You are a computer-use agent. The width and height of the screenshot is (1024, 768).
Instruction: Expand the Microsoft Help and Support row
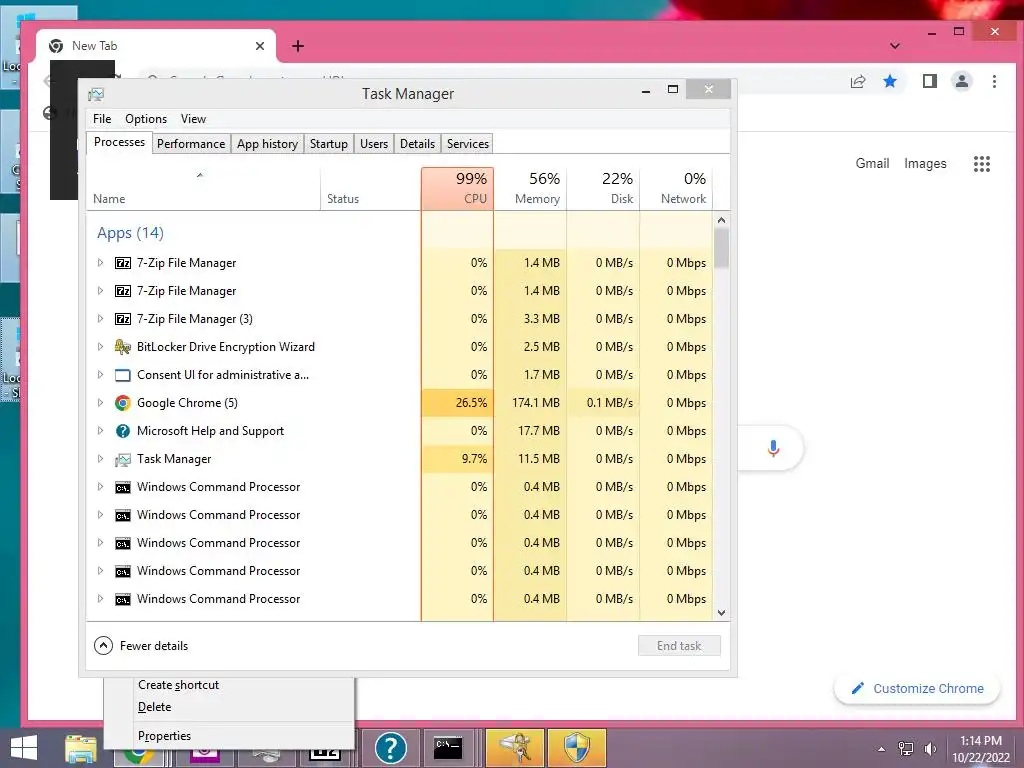pyautogui.click(x=100, y=431)
